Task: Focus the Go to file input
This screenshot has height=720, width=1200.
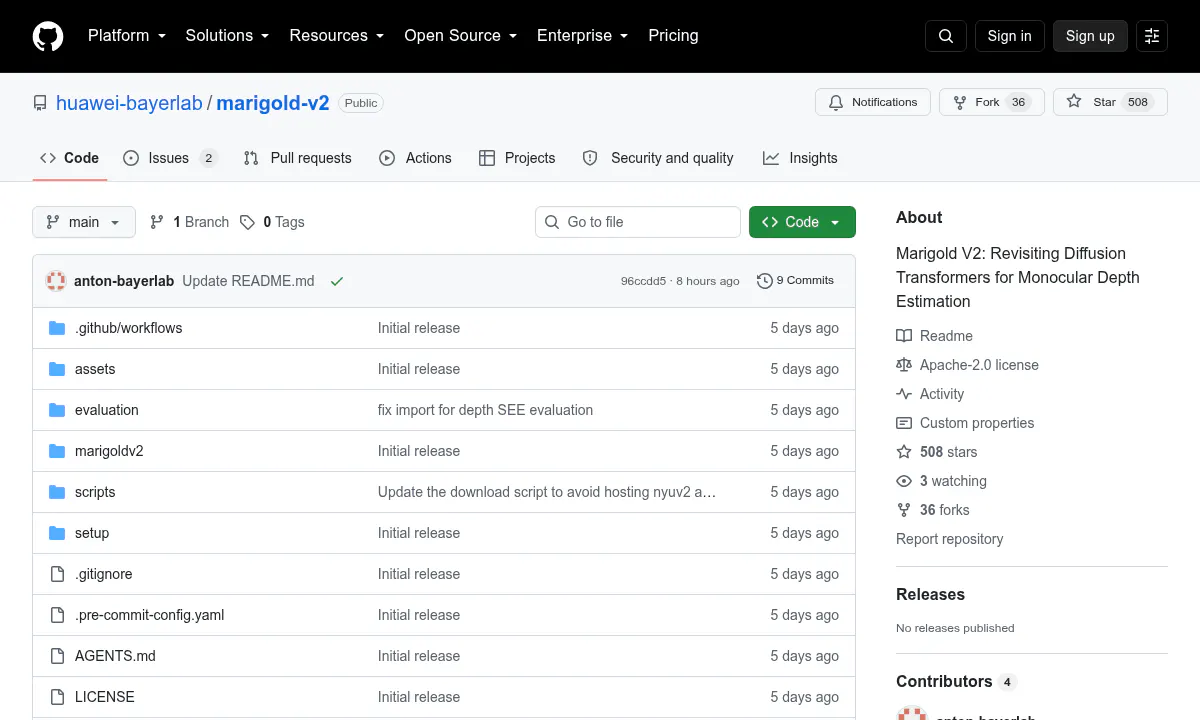Action: (x=638, y=222)
